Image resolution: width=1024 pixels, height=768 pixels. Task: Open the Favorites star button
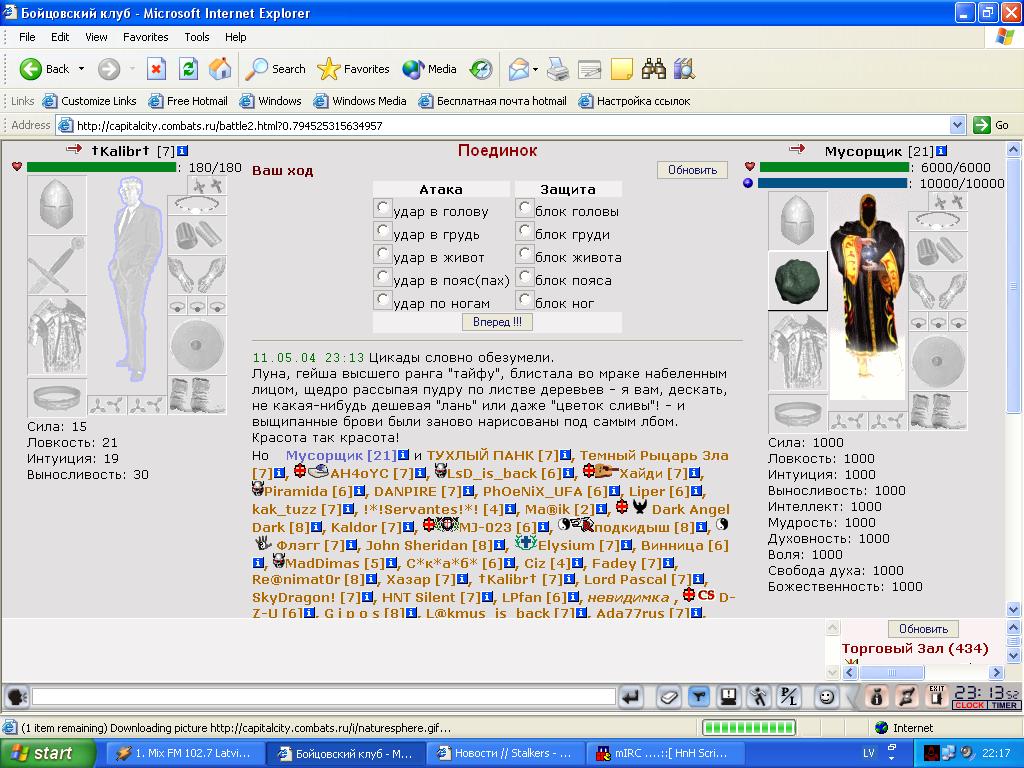[x=353, y=69]
